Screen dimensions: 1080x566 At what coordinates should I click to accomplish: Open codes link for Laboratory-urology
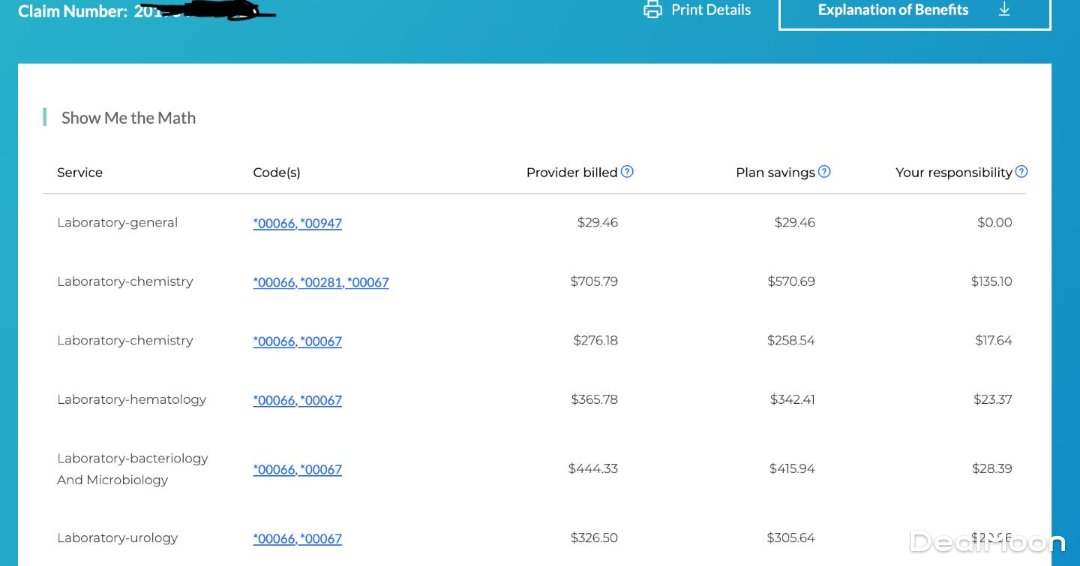point(297,539)
